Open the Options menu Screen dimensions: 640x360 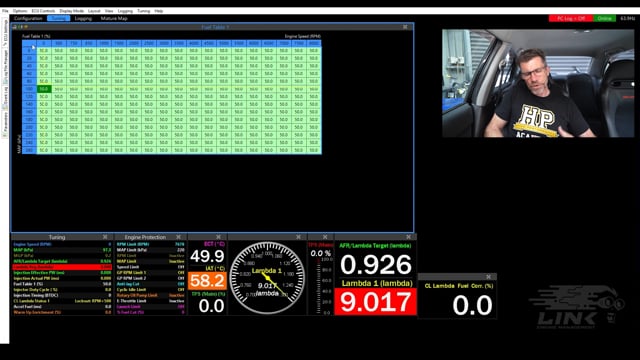(20, 11)
